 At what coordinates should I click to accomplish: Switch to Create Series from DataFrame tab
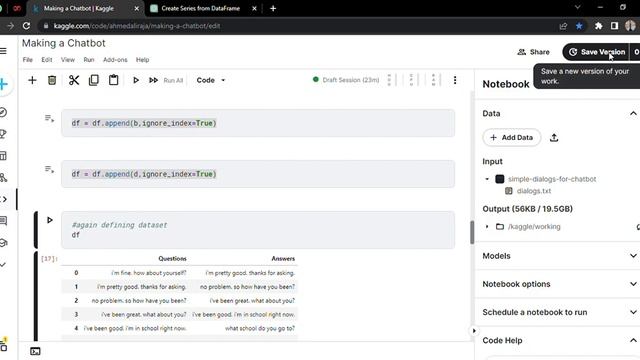[200, 8]
